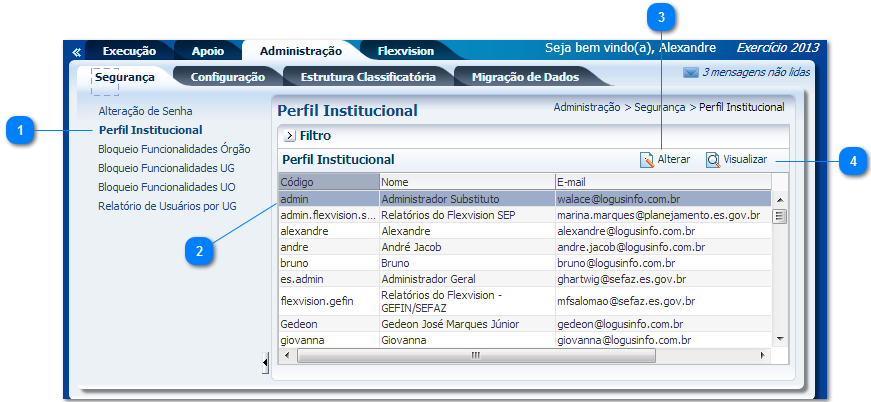
Task: Open the unread messages envelope icon
Action: (690, 73)
